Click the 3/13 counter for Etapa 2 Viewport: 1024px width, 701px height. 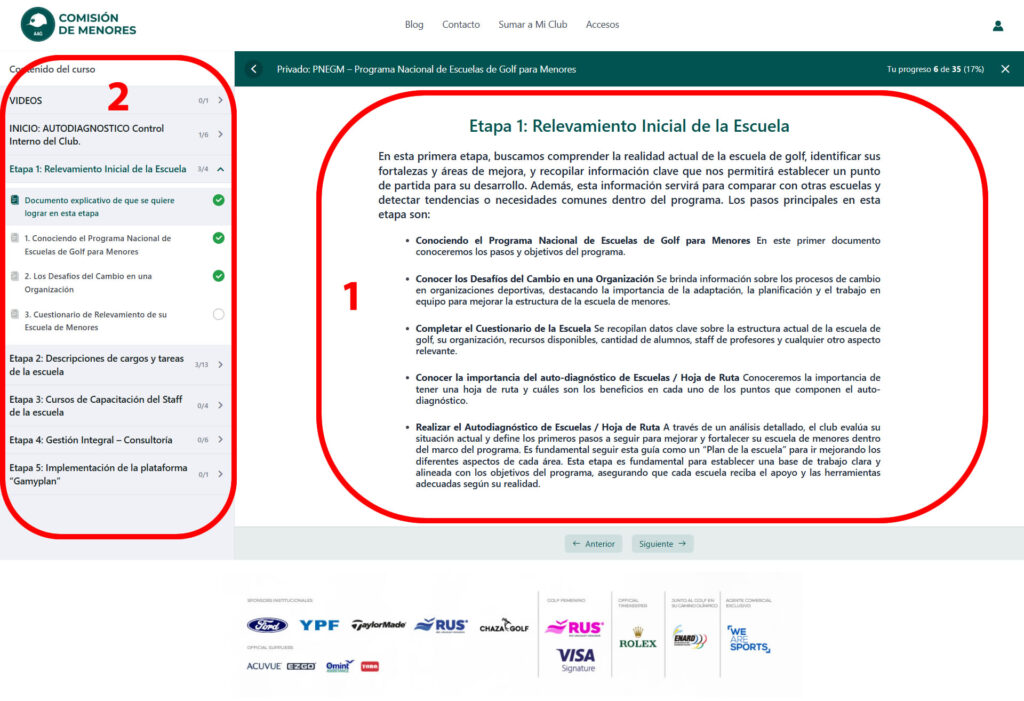click(x=201, y=365)
